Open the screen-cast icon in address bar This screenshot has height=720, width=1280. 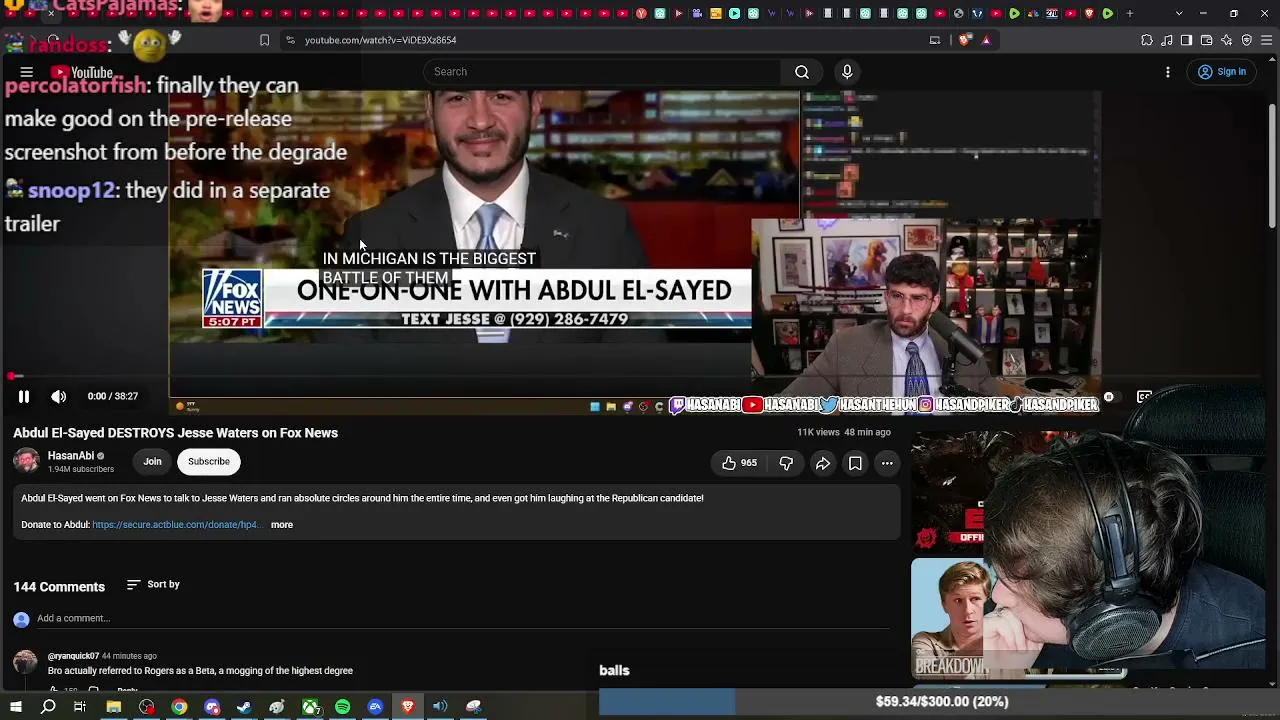pyautogui.click(x=935, y=40)
